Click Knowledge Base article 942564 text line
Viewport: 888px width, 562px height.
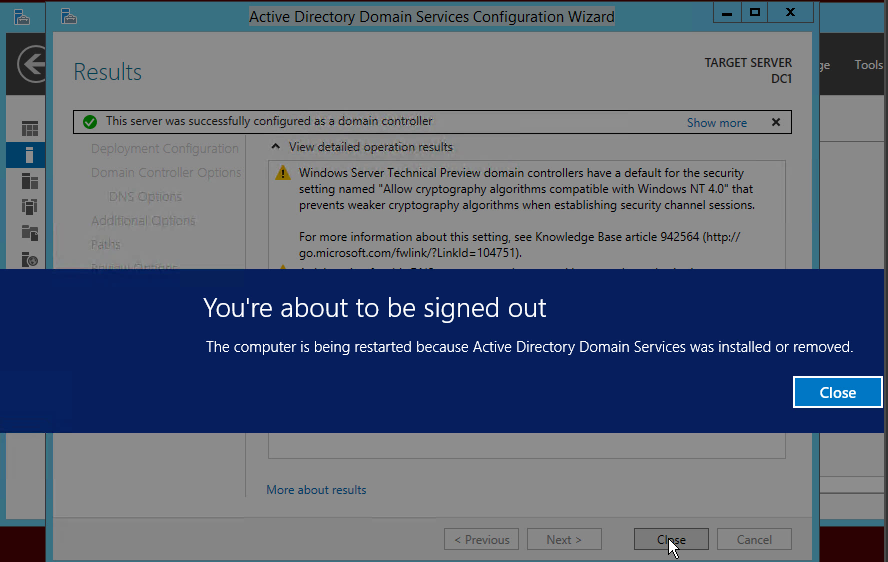coord(519,237)
